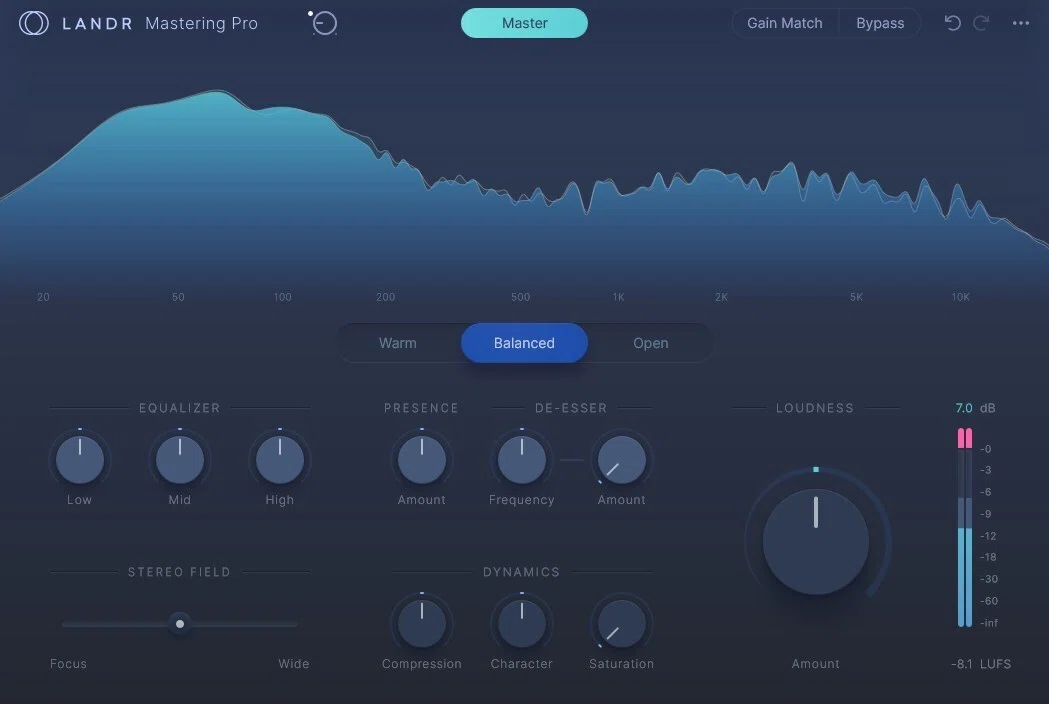Click the Focus label under Stereo Field

(x=68, y=664)
